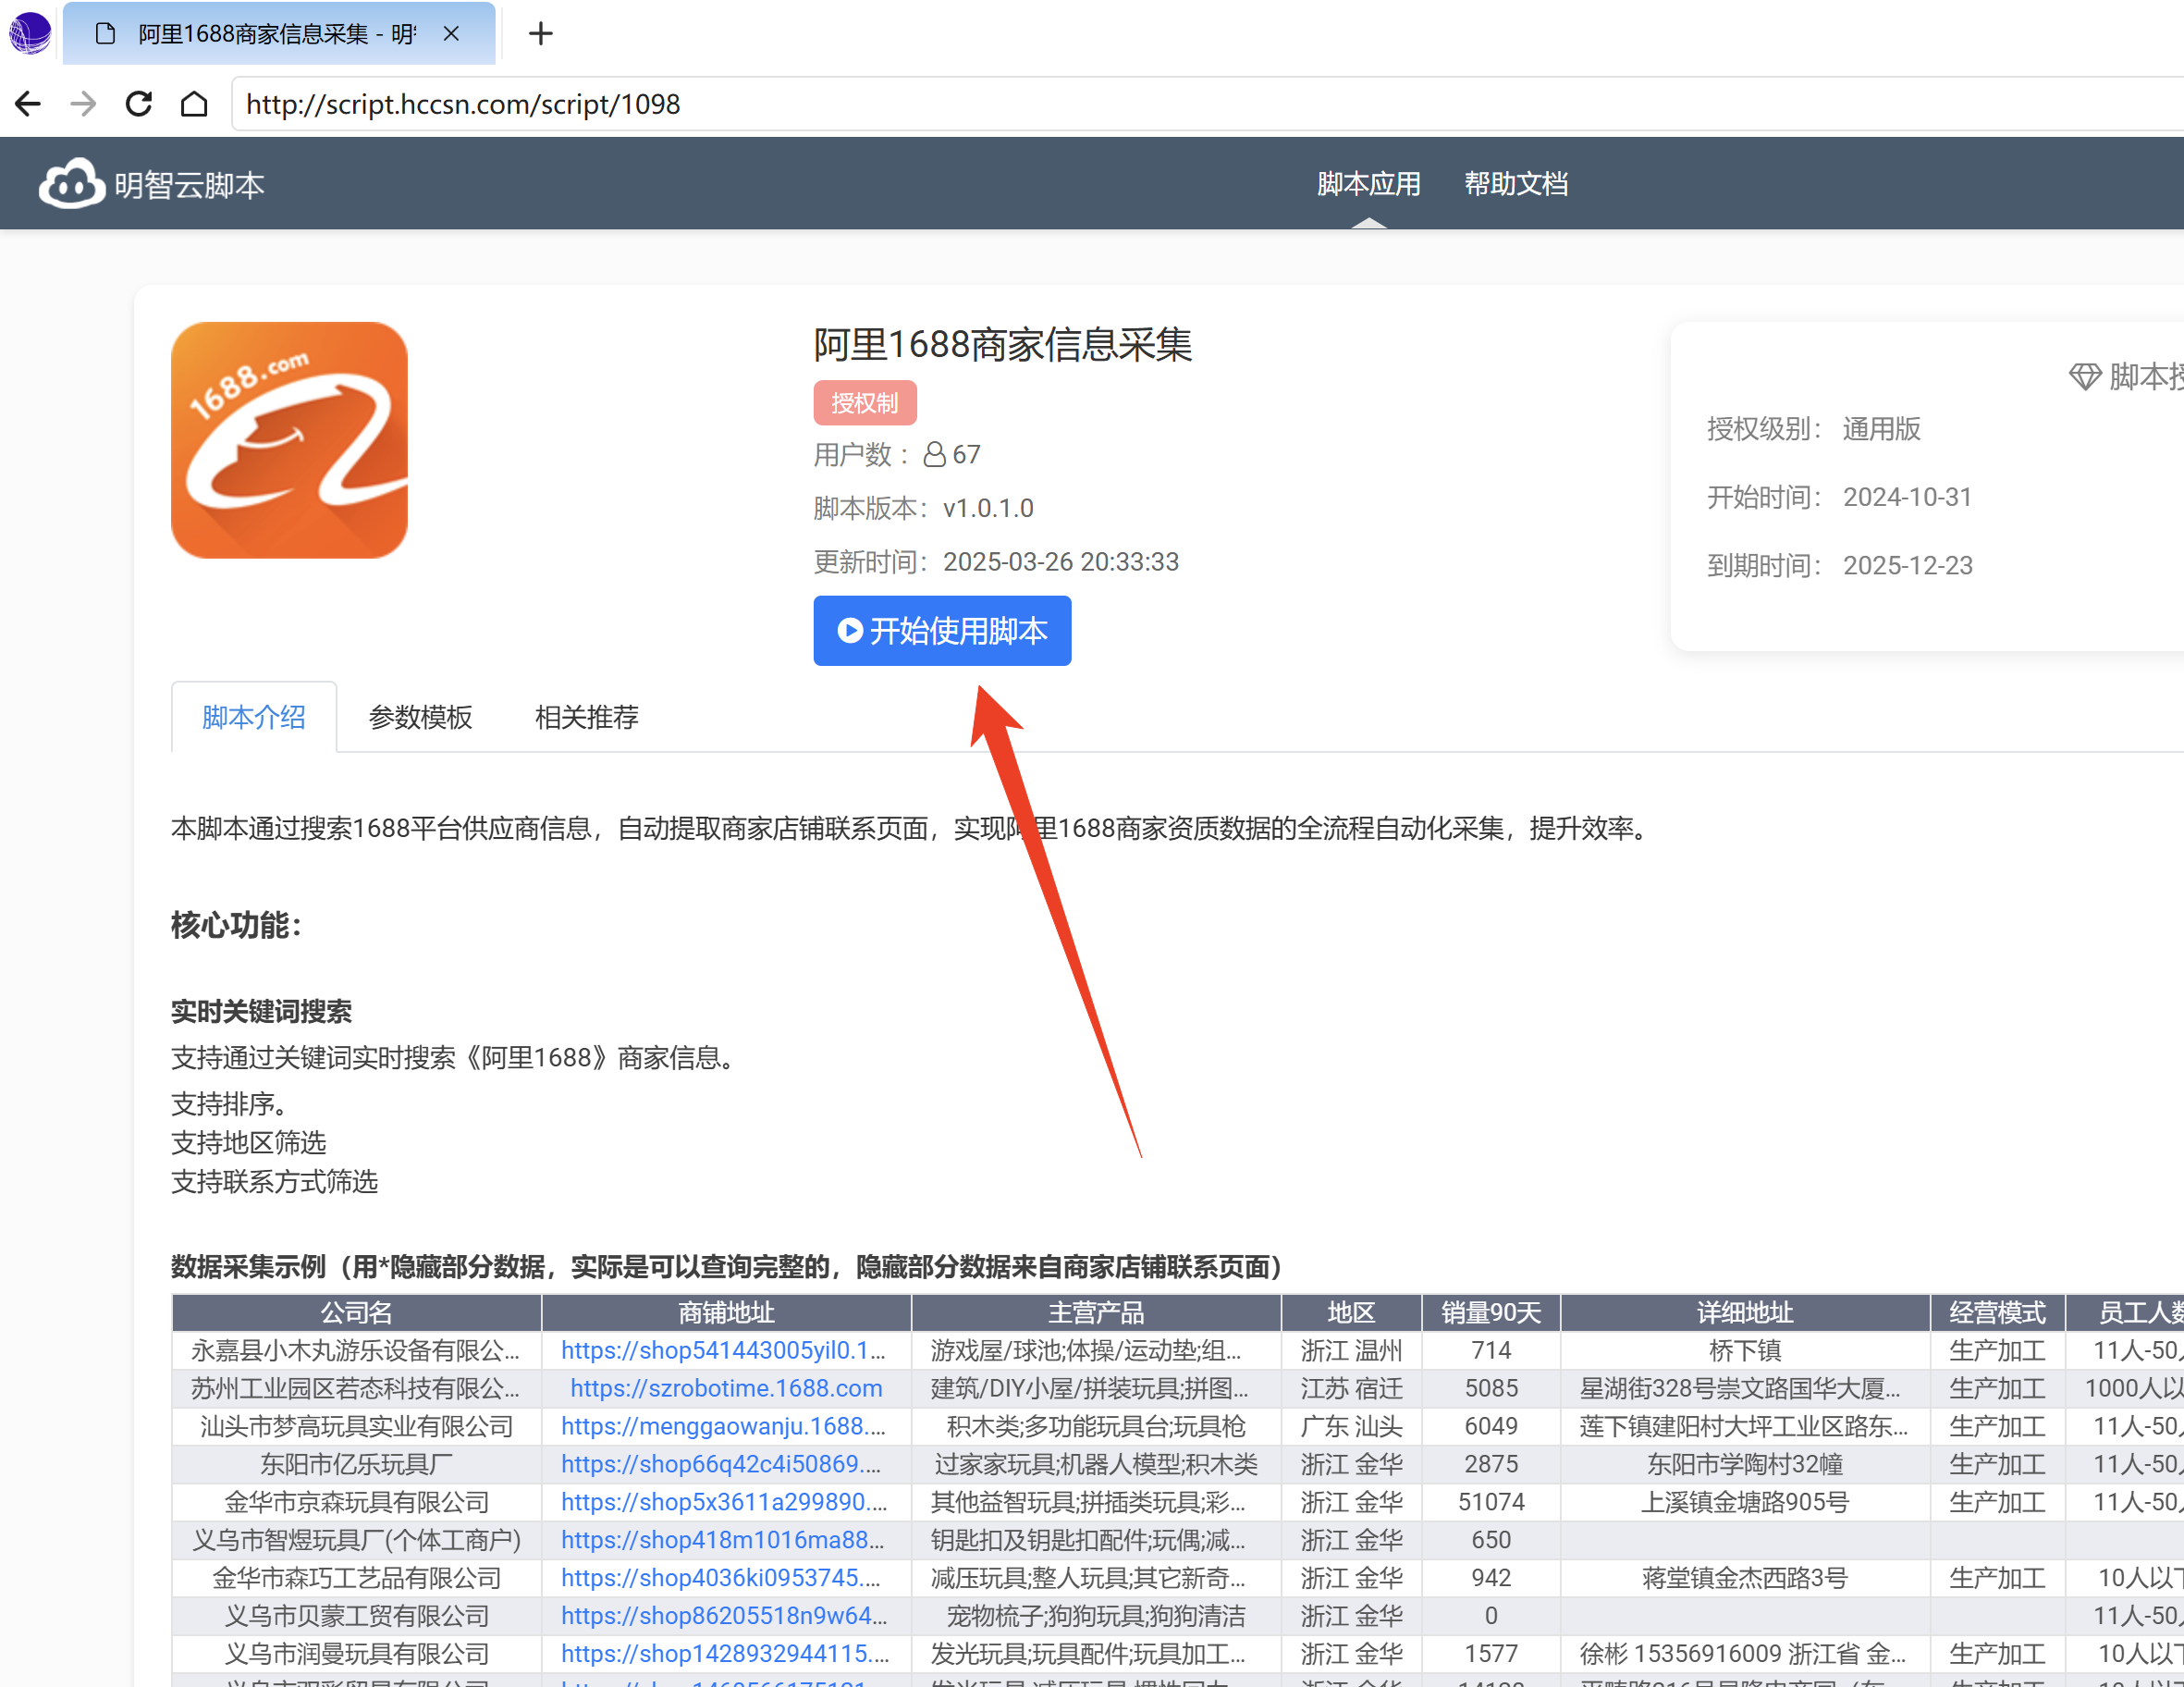Click the address cell 上溪镇金塘路905号
This screenshot has height=1687, width=2184.
point(1745,1502)
